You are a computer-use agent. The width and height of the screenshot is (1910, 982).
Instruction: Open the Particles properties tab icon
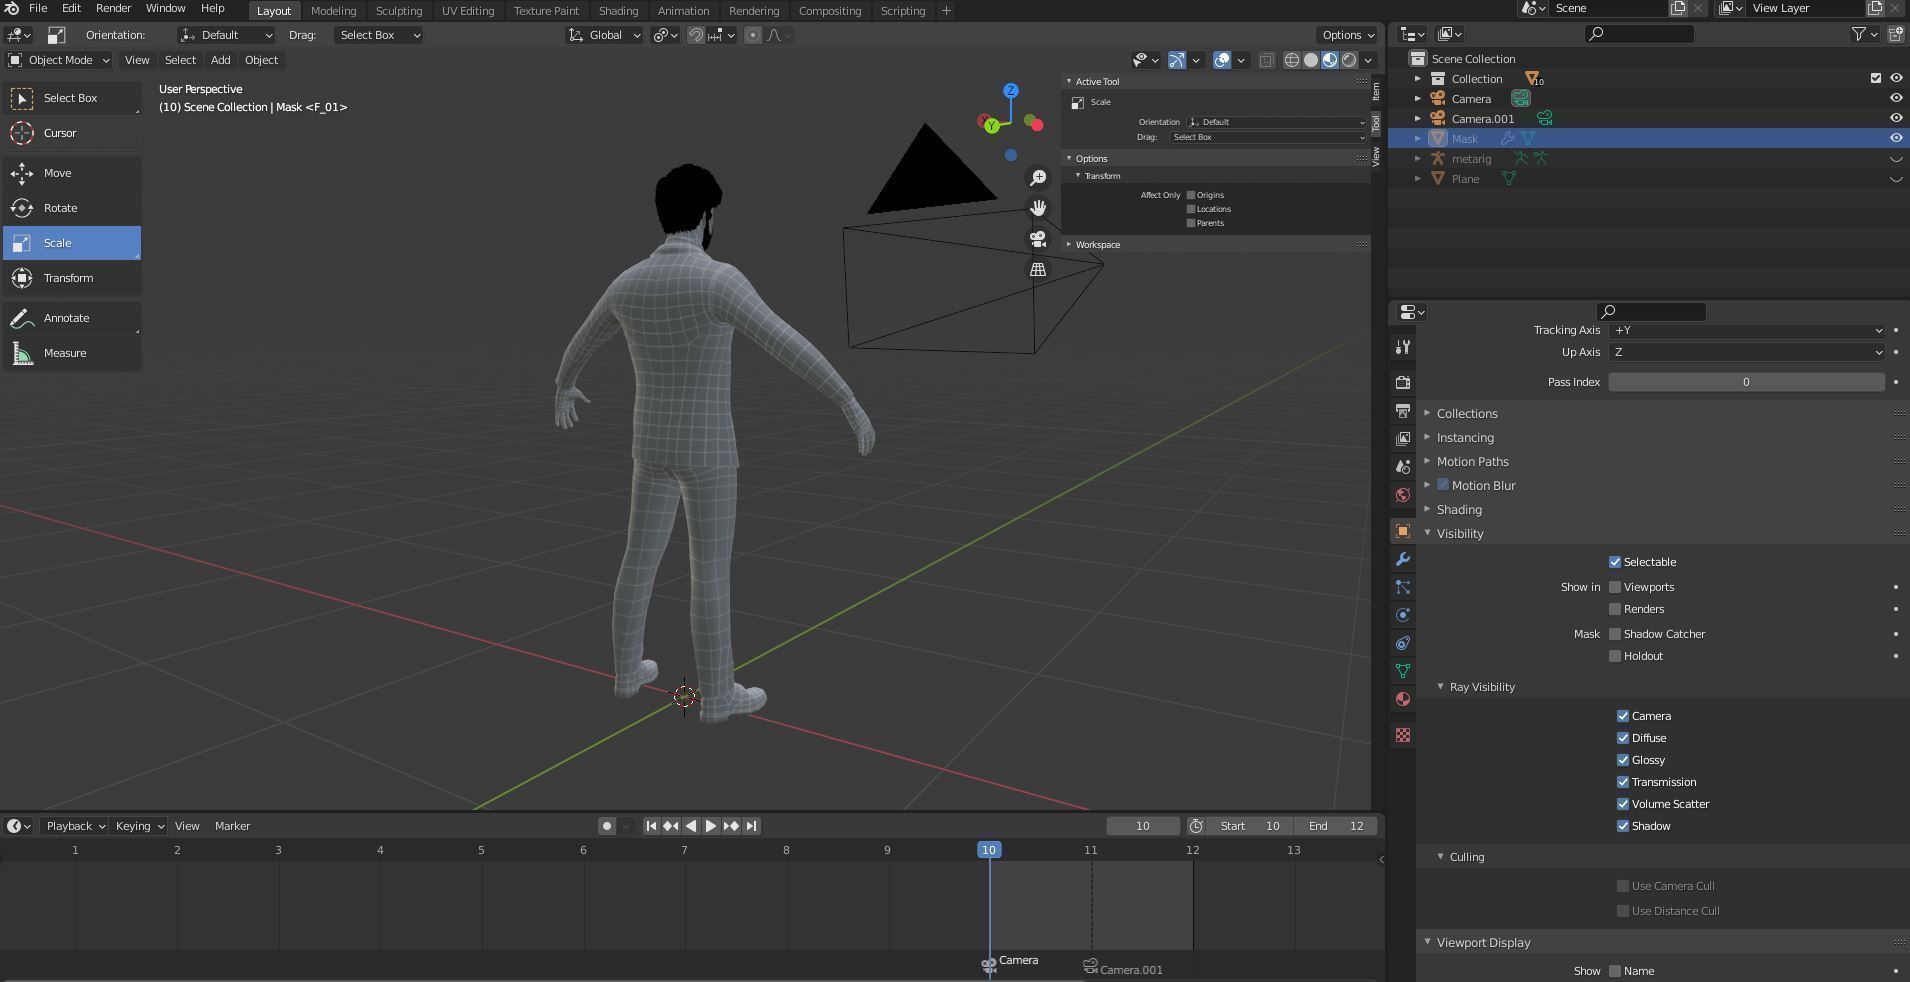[x=1403, y=587]
